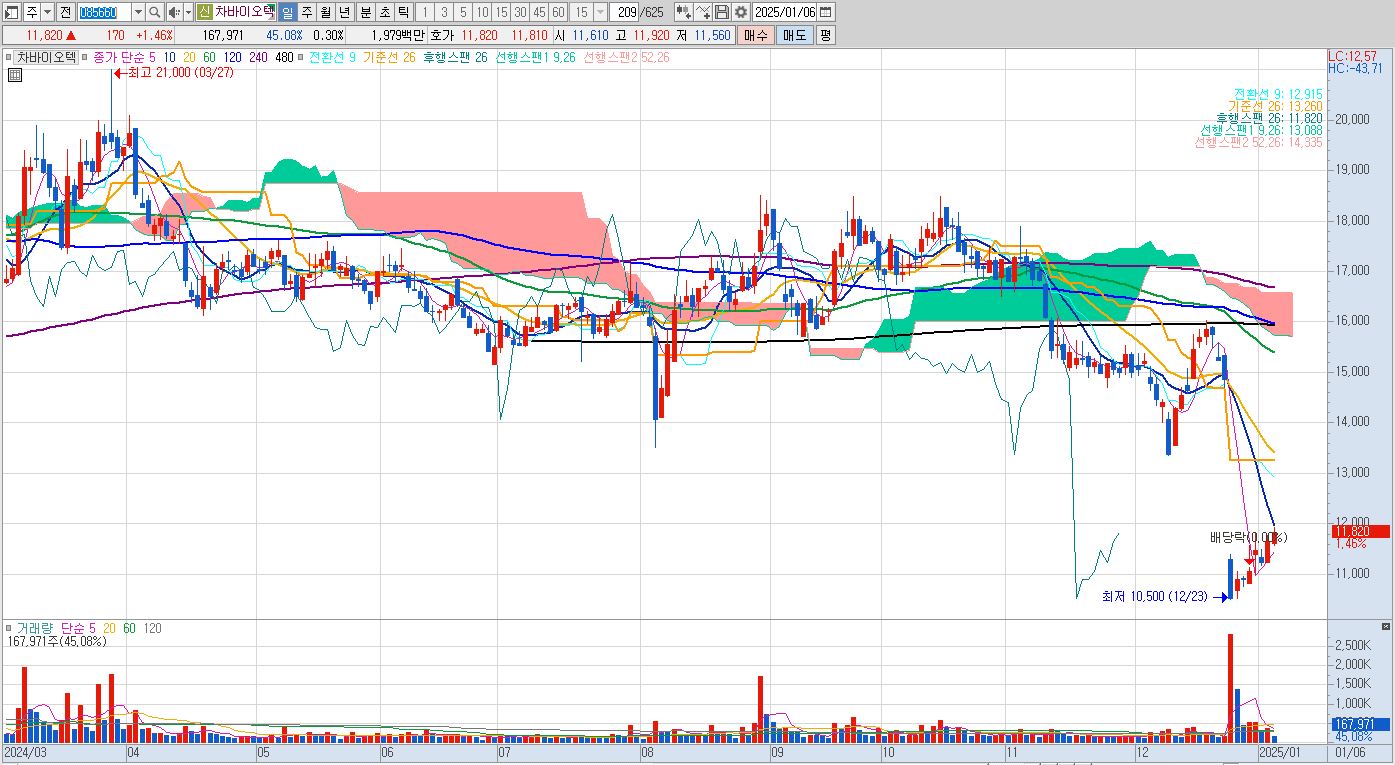Click the speaker sound icon
1395x765 pixels.
click(x=173, y=12)
